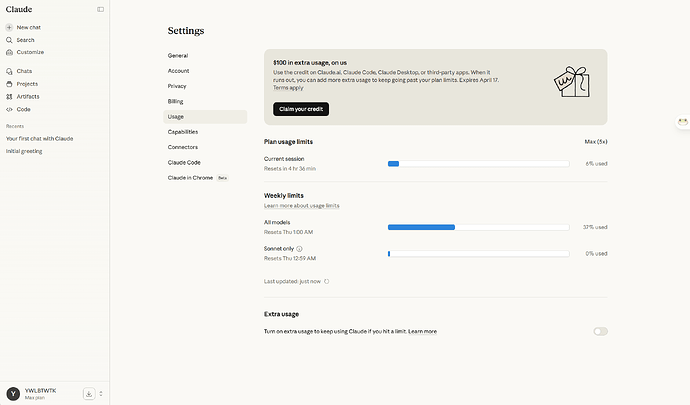Click the Sonnet only usage bar

coord(478,254)
